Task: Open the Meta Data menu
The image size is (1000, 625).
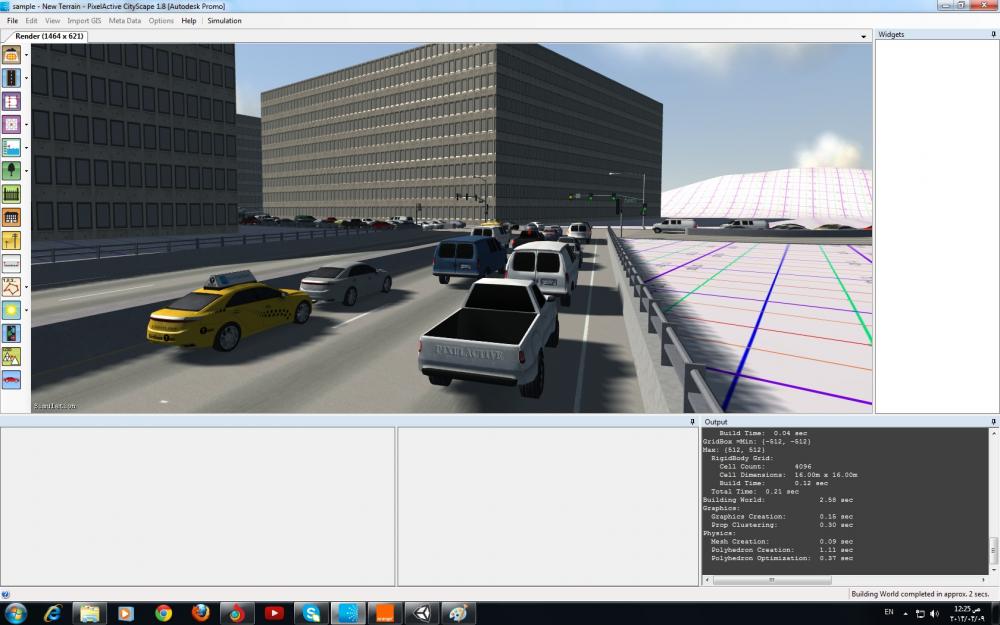Action: coord(125,20)
